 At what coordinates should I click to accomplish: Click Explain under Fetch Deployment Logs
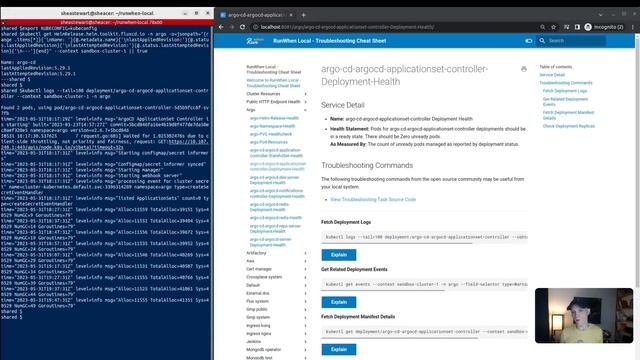pyautogui.click(x=339, y=255)
